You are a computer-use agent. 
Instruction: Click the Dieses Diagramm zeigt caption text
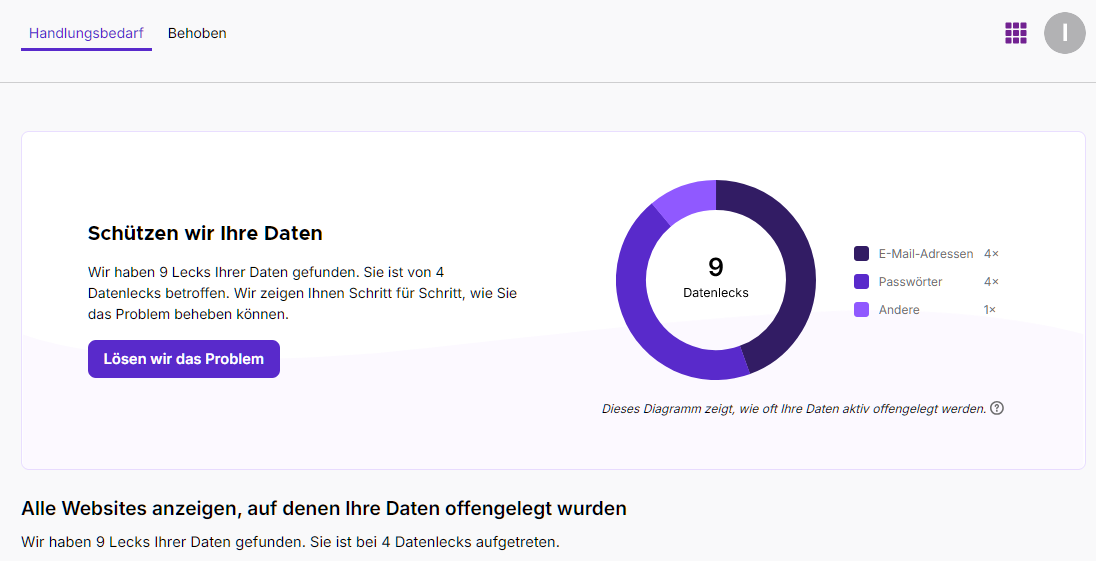click(x=794, y=409)
